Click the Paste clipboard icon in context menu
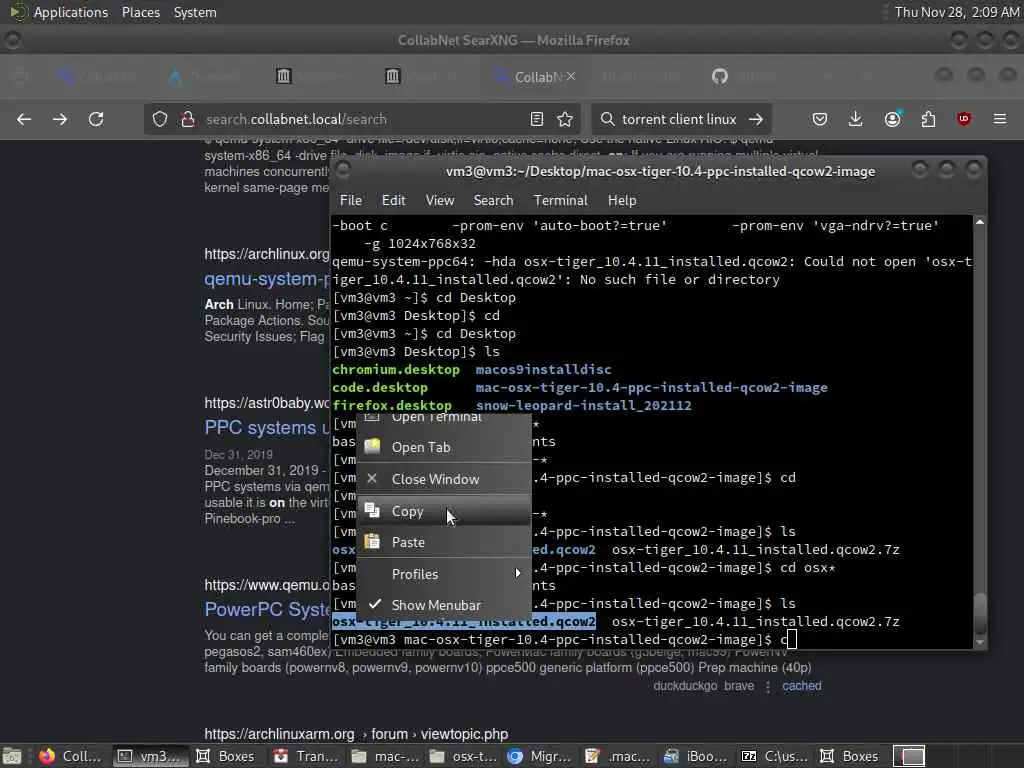1024x768 pixels. (x=372, y=541)
